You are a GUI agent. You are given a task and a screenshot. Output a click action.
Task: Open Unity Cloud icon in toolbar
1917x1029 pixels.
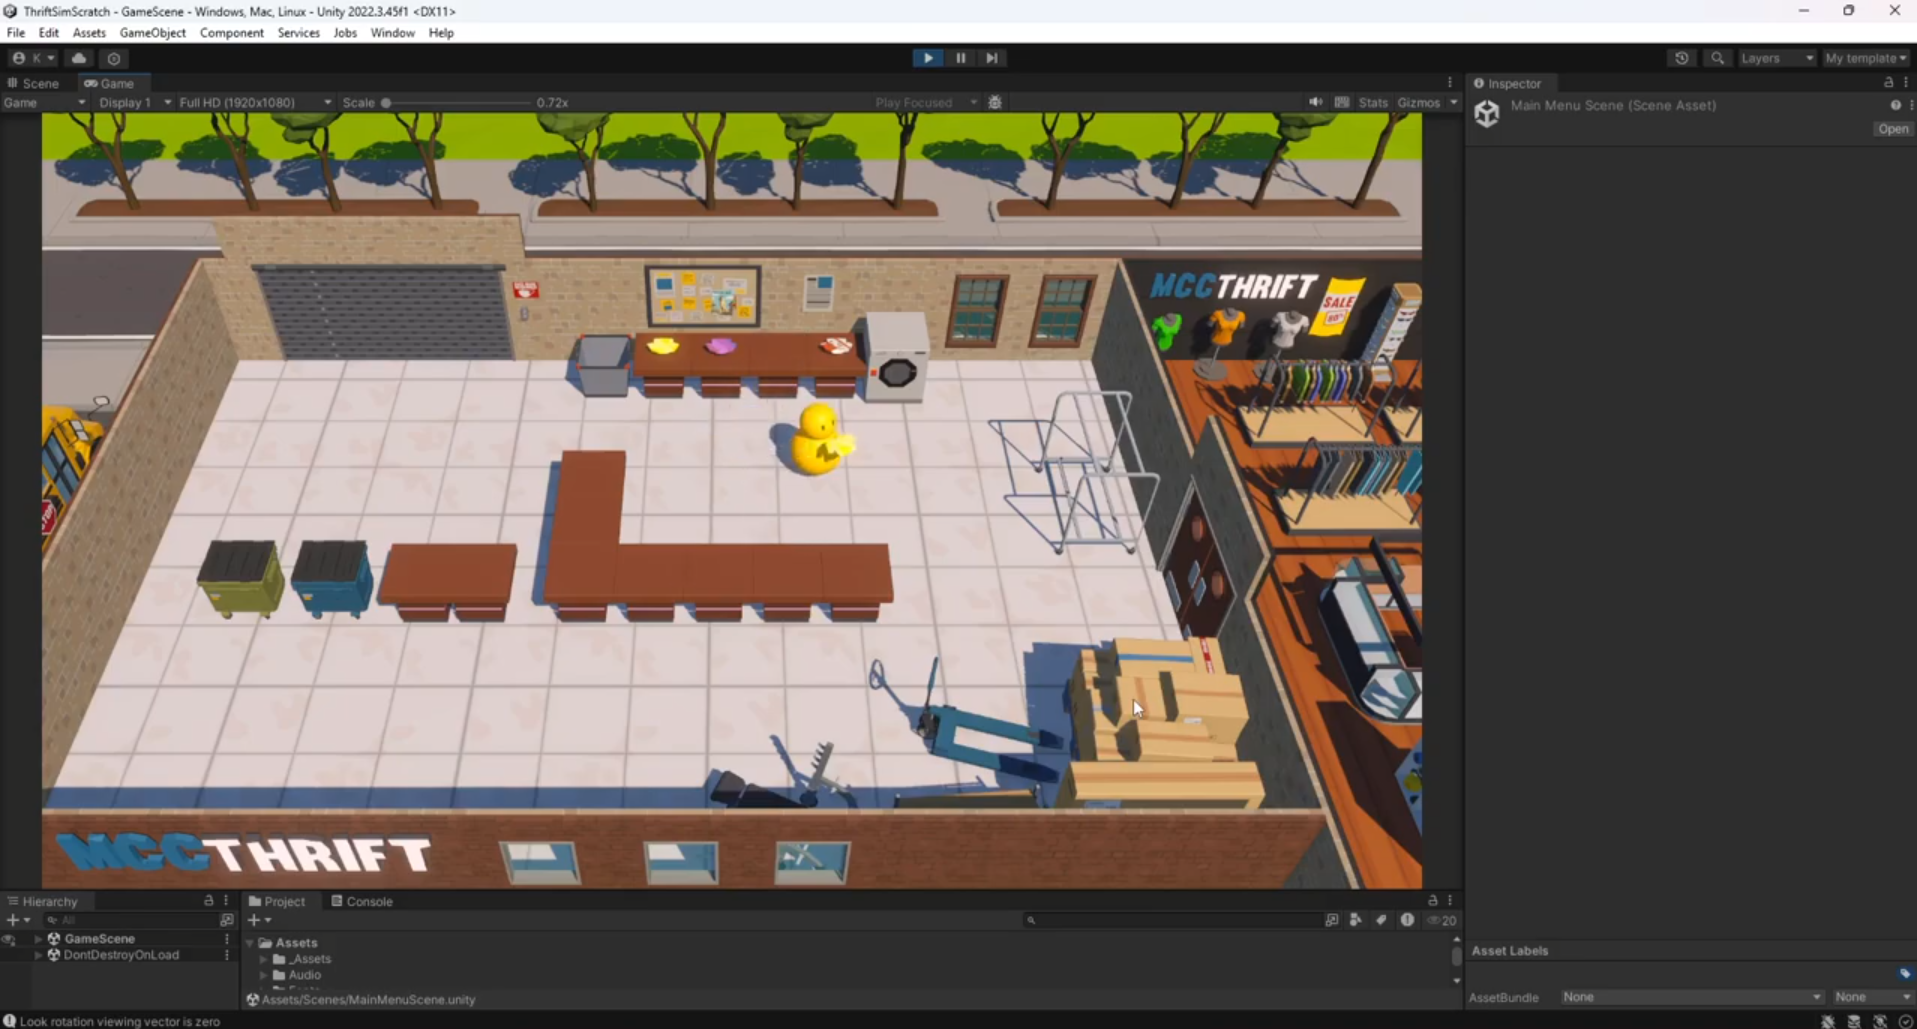(79, 58)
